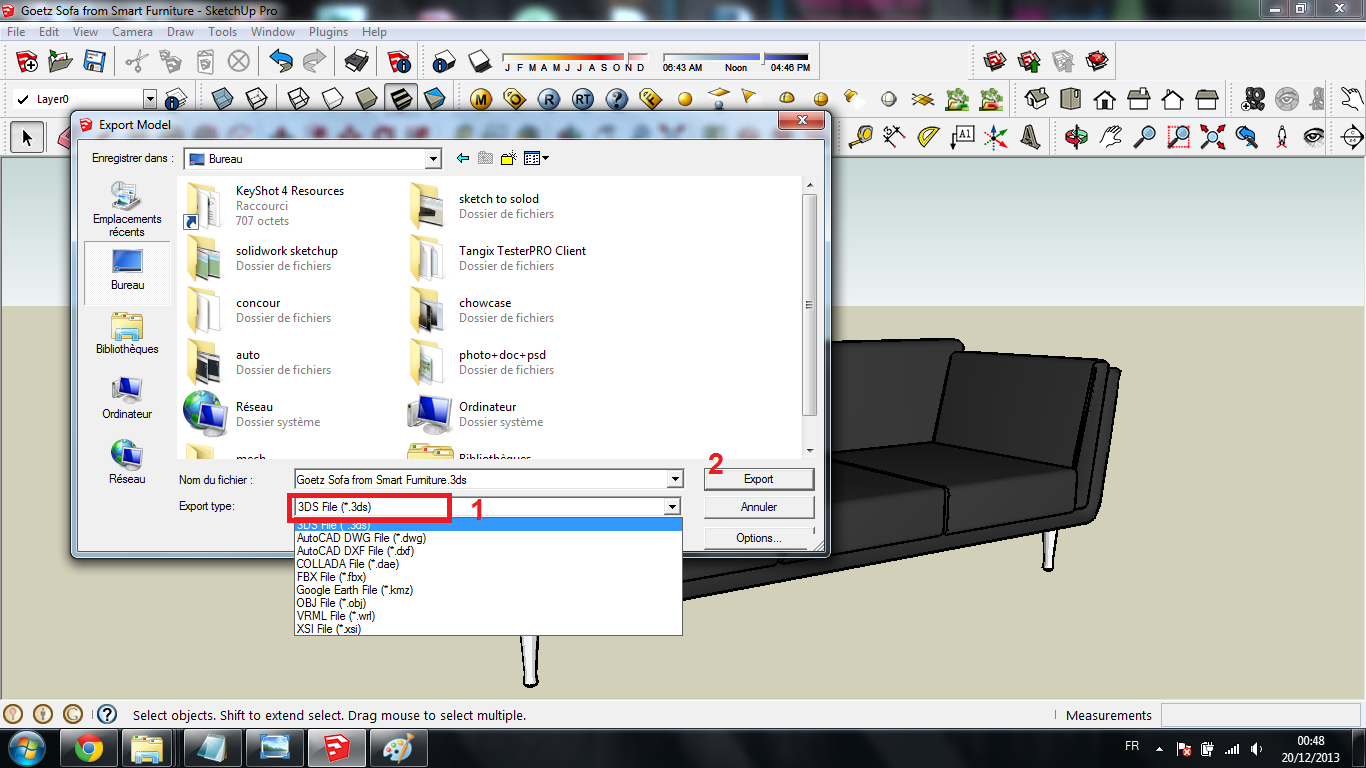Screen dimensions: 1366x768
Task: Open Model Info icon
Action: tap(399, 62)
